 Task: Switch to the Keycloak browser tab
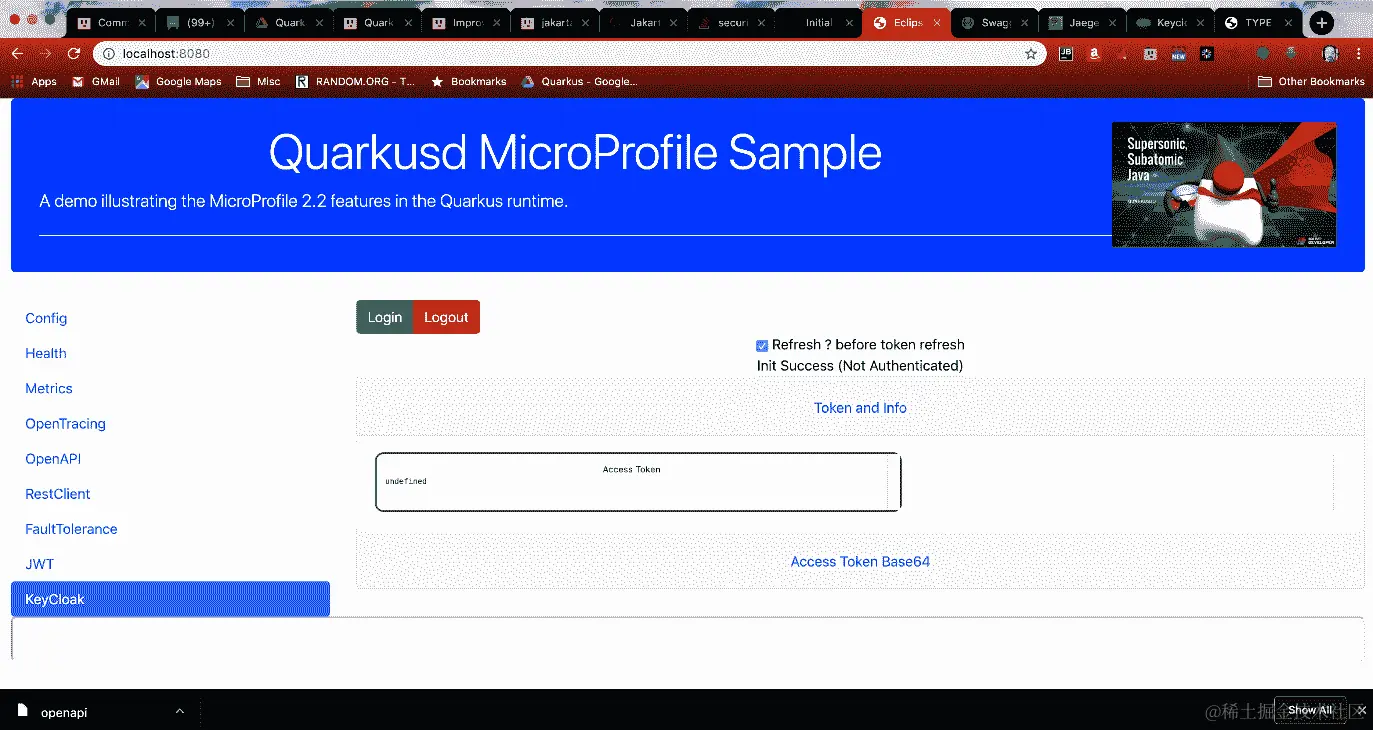click(x=1169, y=23)
